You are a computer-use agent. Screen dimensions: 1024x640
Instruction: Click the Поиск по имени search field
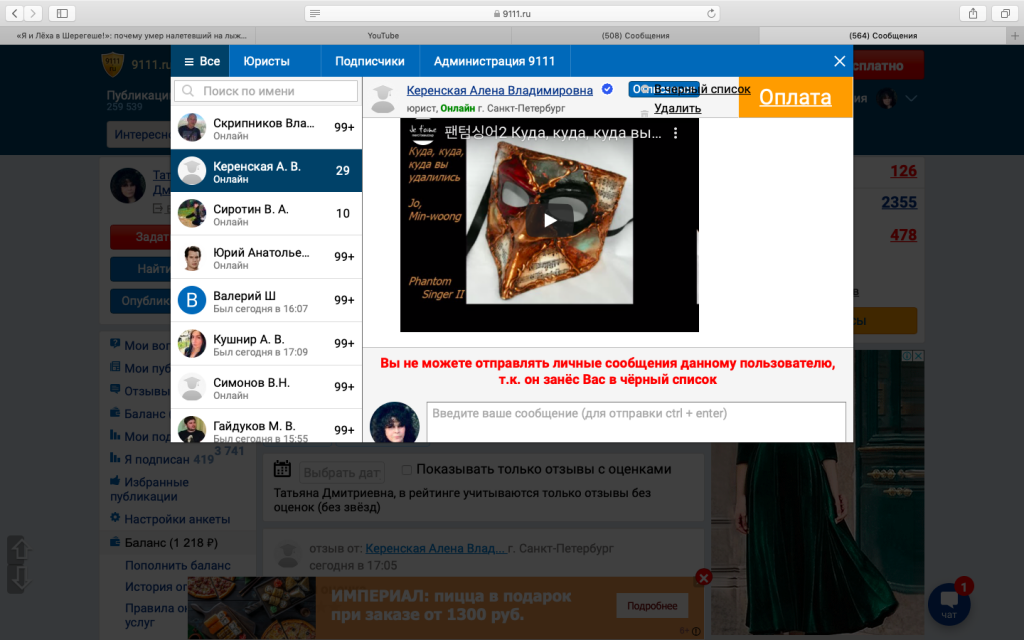coord(266,91)
